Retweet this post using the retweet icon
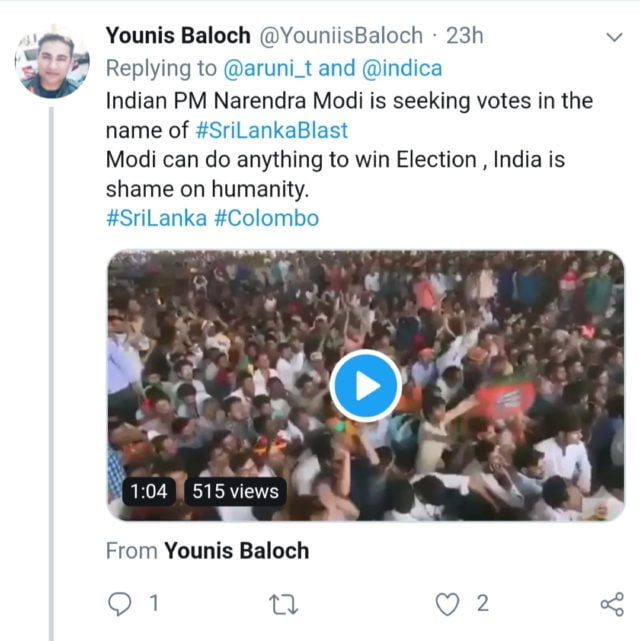640x641 pixels. 285,603
